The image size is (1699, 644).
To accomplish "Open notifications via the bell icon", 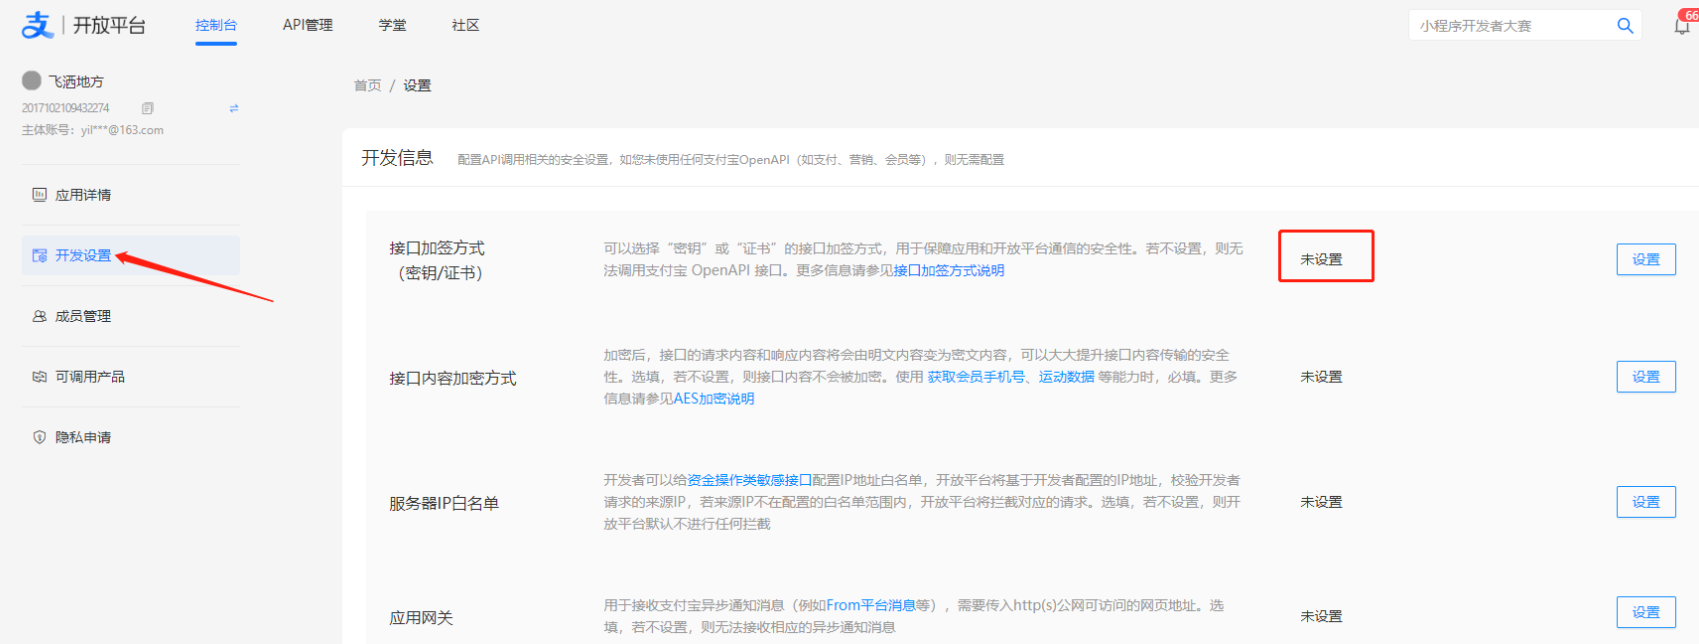I will coord(1682,26).
